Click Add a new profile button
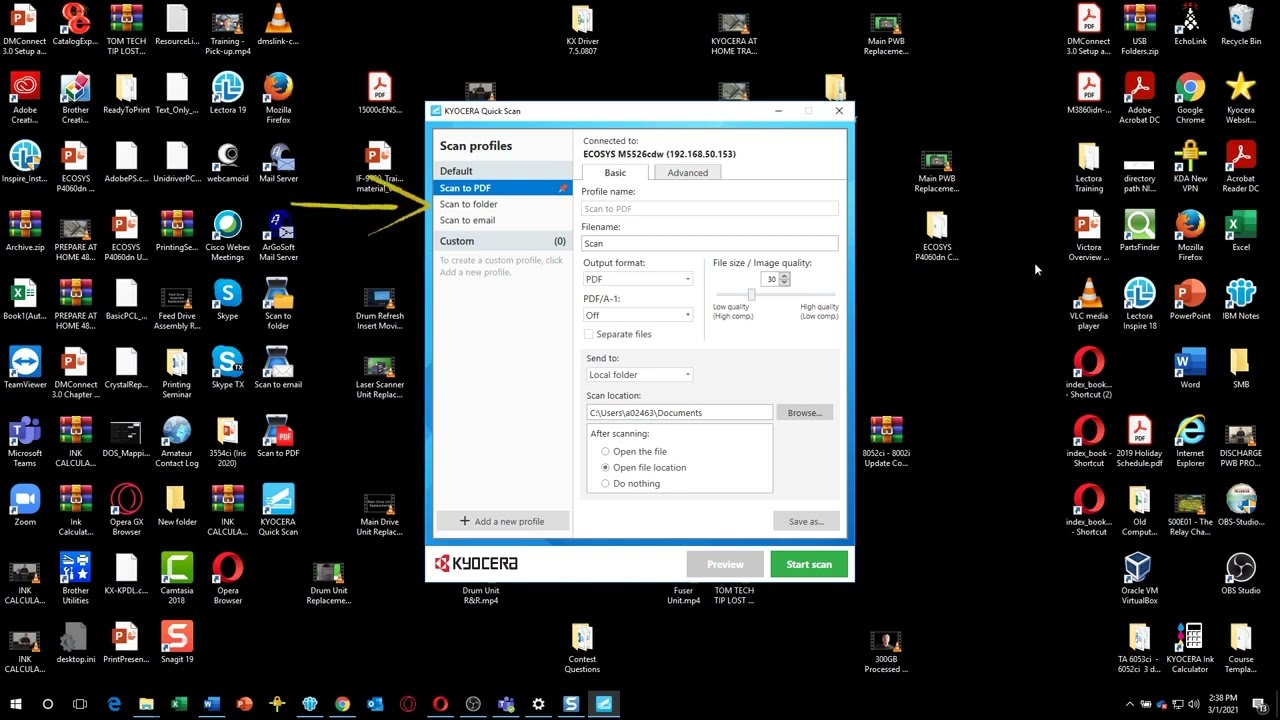 pos(502,521)
